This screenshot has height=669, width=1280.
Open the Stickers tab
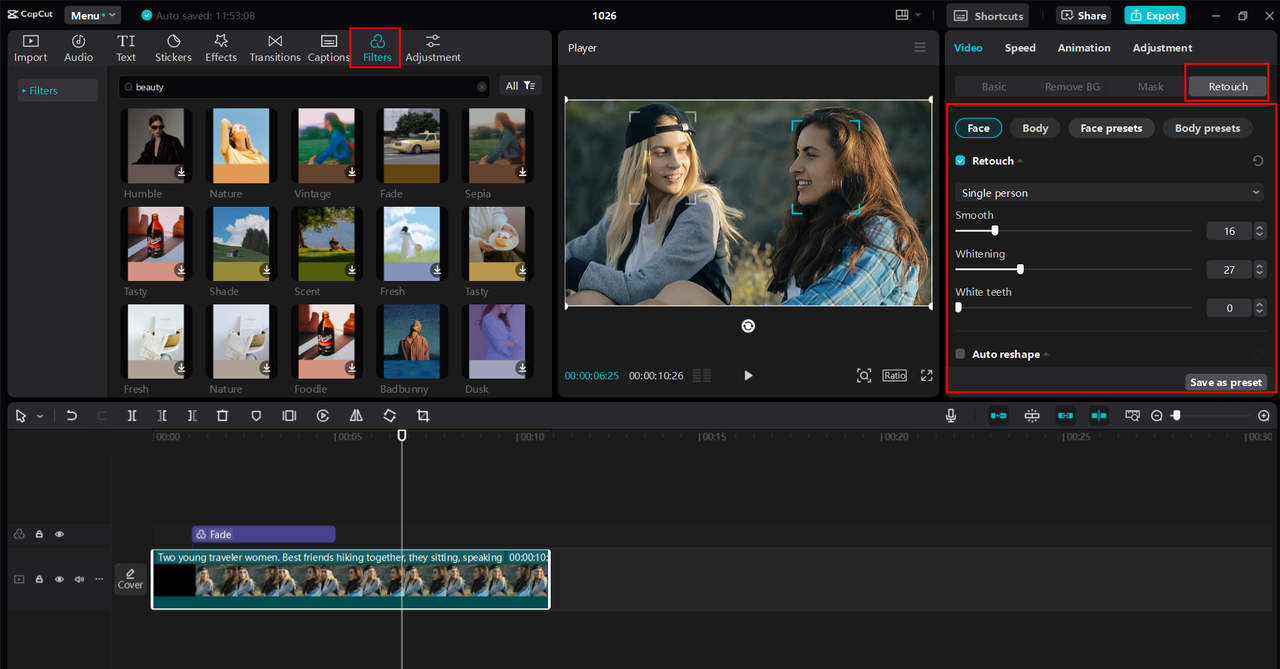tap(173, 48)
